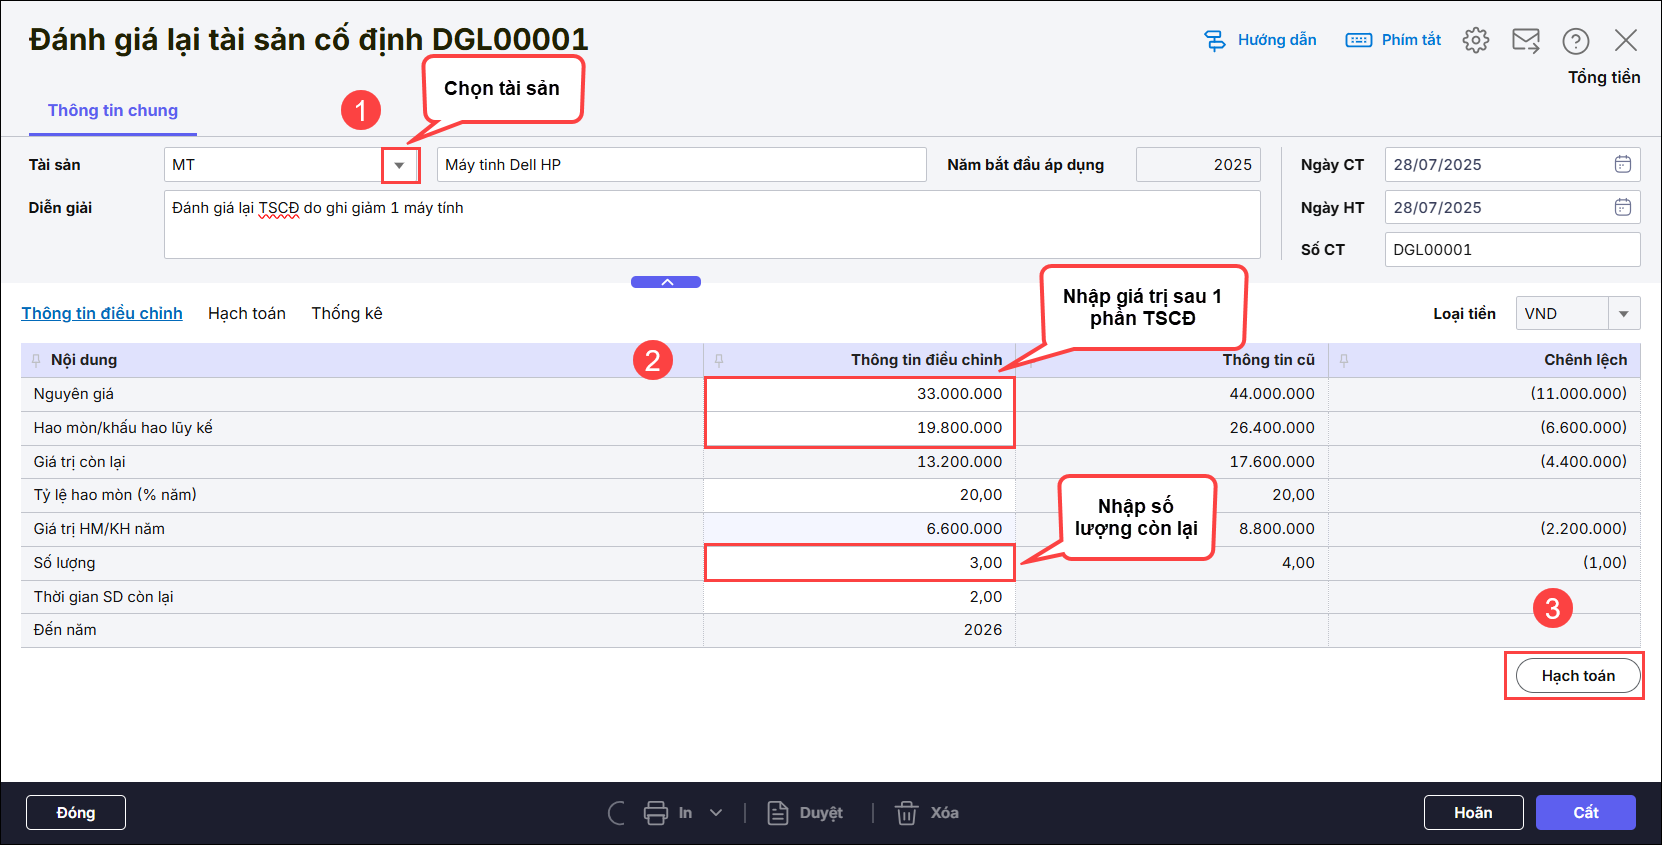
Task: Switch to the Thống kê tab
Action: coord(346,313)
